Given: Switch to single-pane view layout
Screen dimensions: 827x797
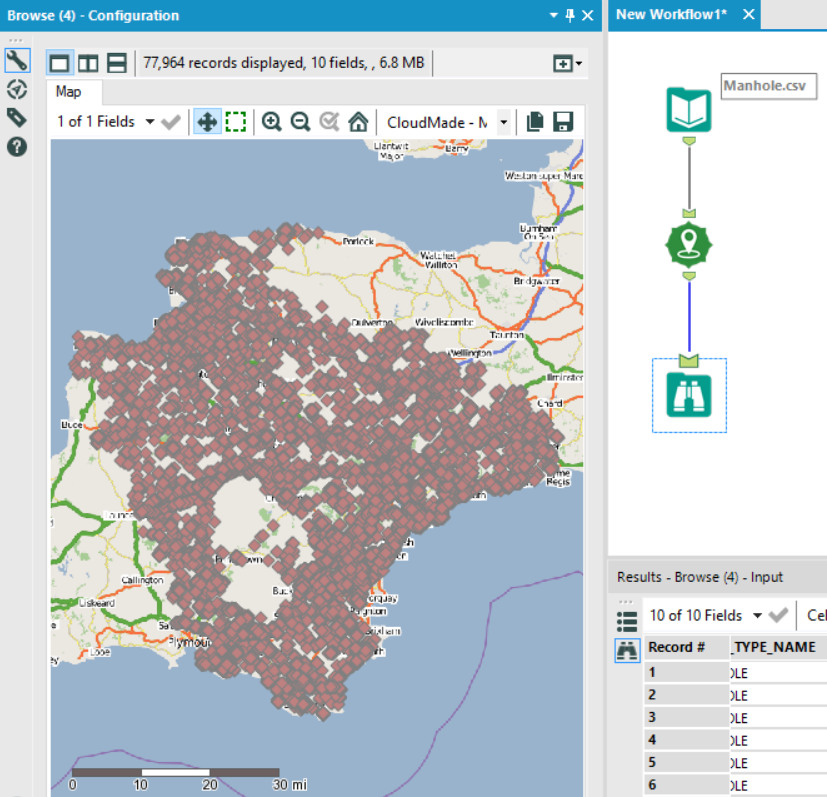Looking at the screenshot, I should pyautogui.click(x=60, y=63).
